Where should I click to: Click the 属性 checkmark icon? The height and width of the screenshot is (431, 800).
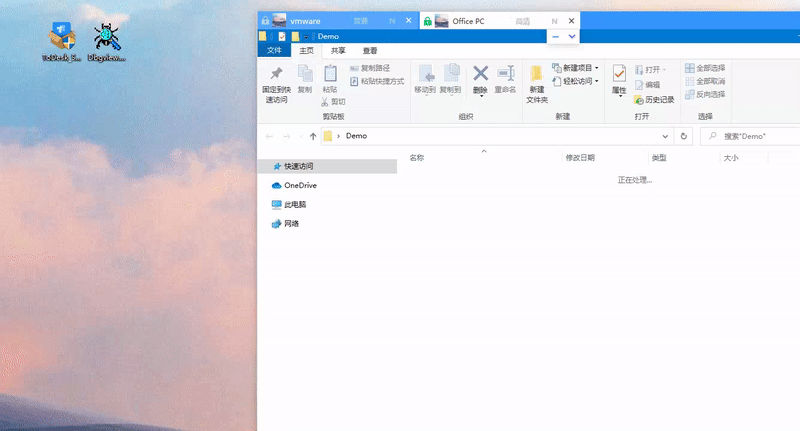point(619,74)
